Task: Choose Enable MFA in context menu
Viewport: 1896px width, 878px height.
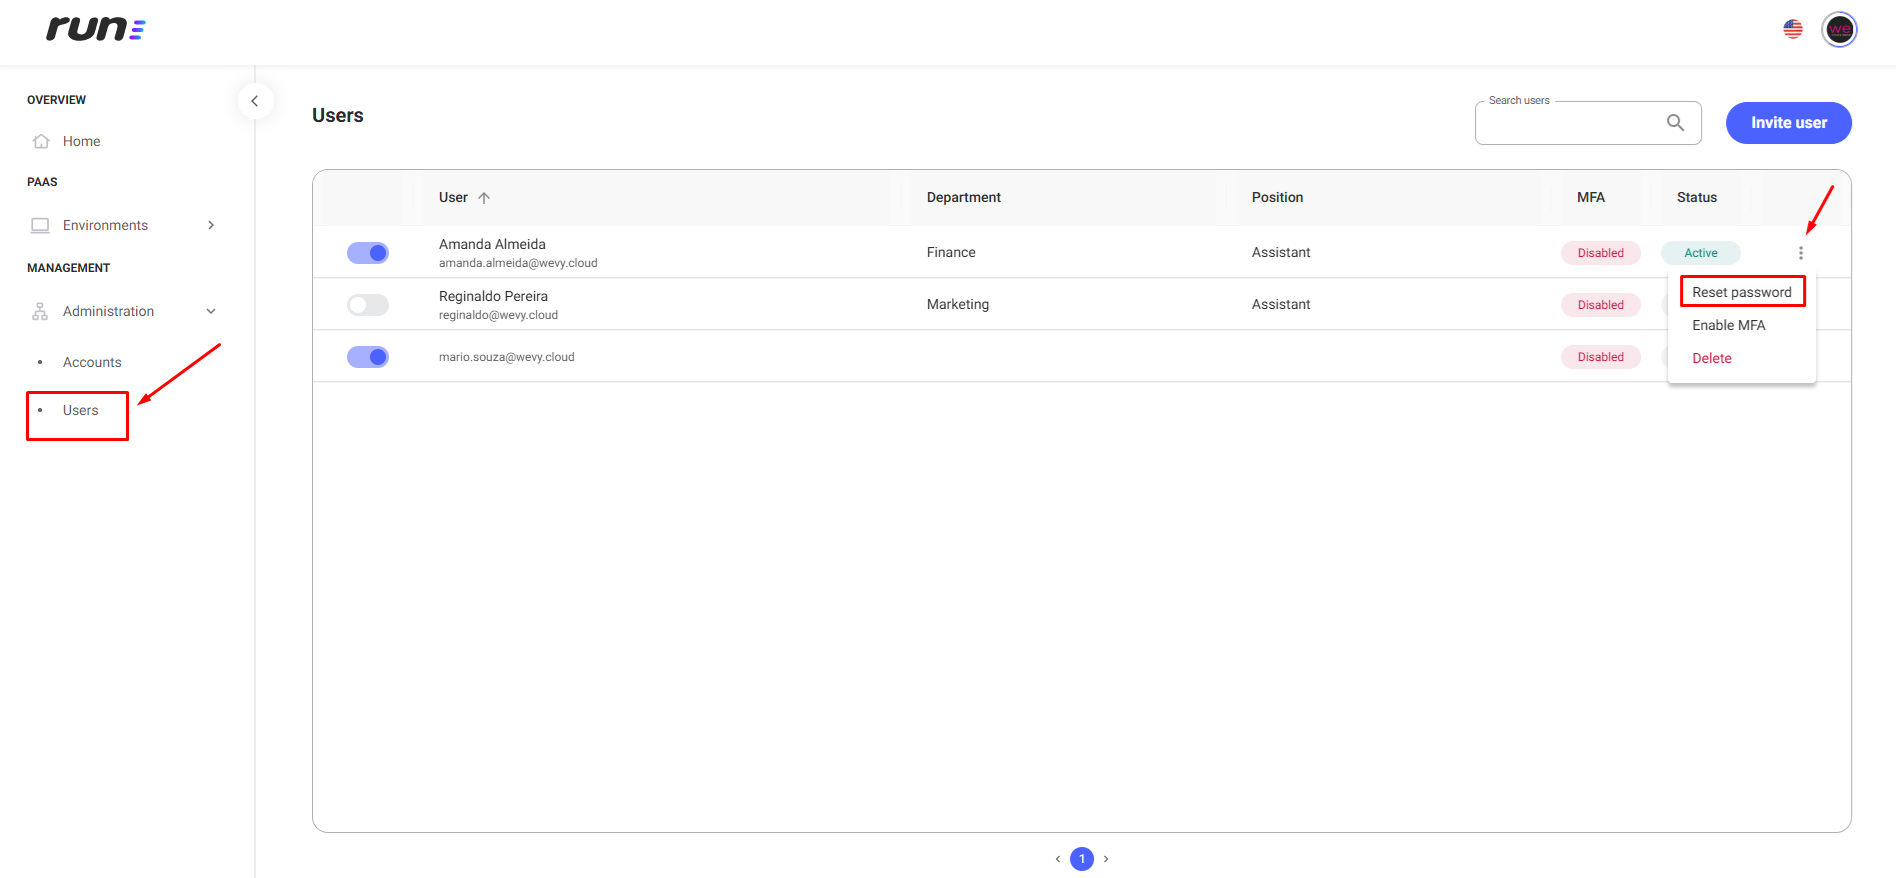Action: [1729, 325]
